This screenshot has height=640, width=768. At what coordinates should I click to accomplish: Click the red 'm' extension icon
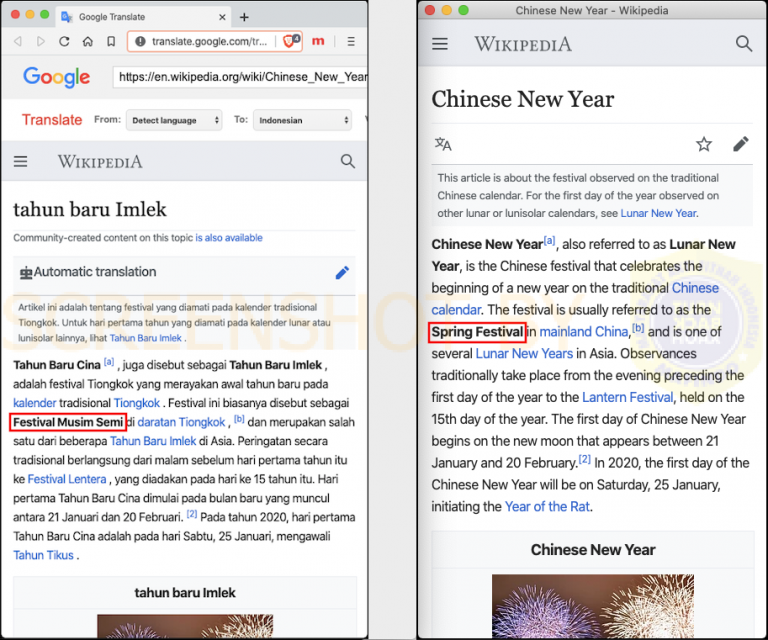tap(318, 41)
